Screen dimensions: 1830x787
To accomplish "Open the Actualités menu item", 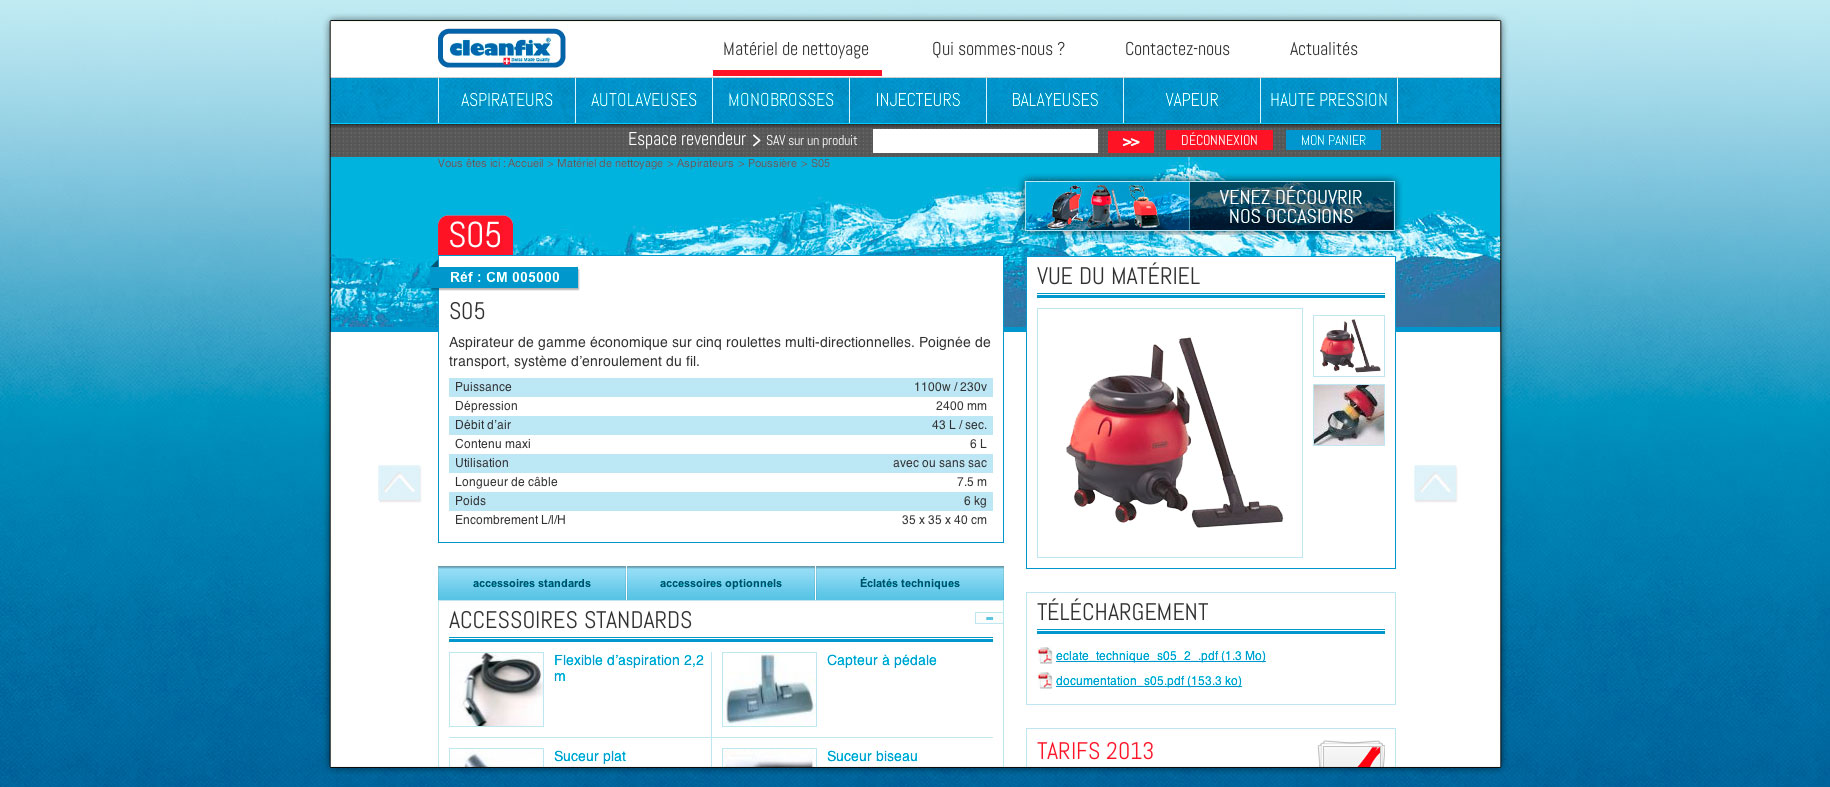I will tap(1323, 49).
